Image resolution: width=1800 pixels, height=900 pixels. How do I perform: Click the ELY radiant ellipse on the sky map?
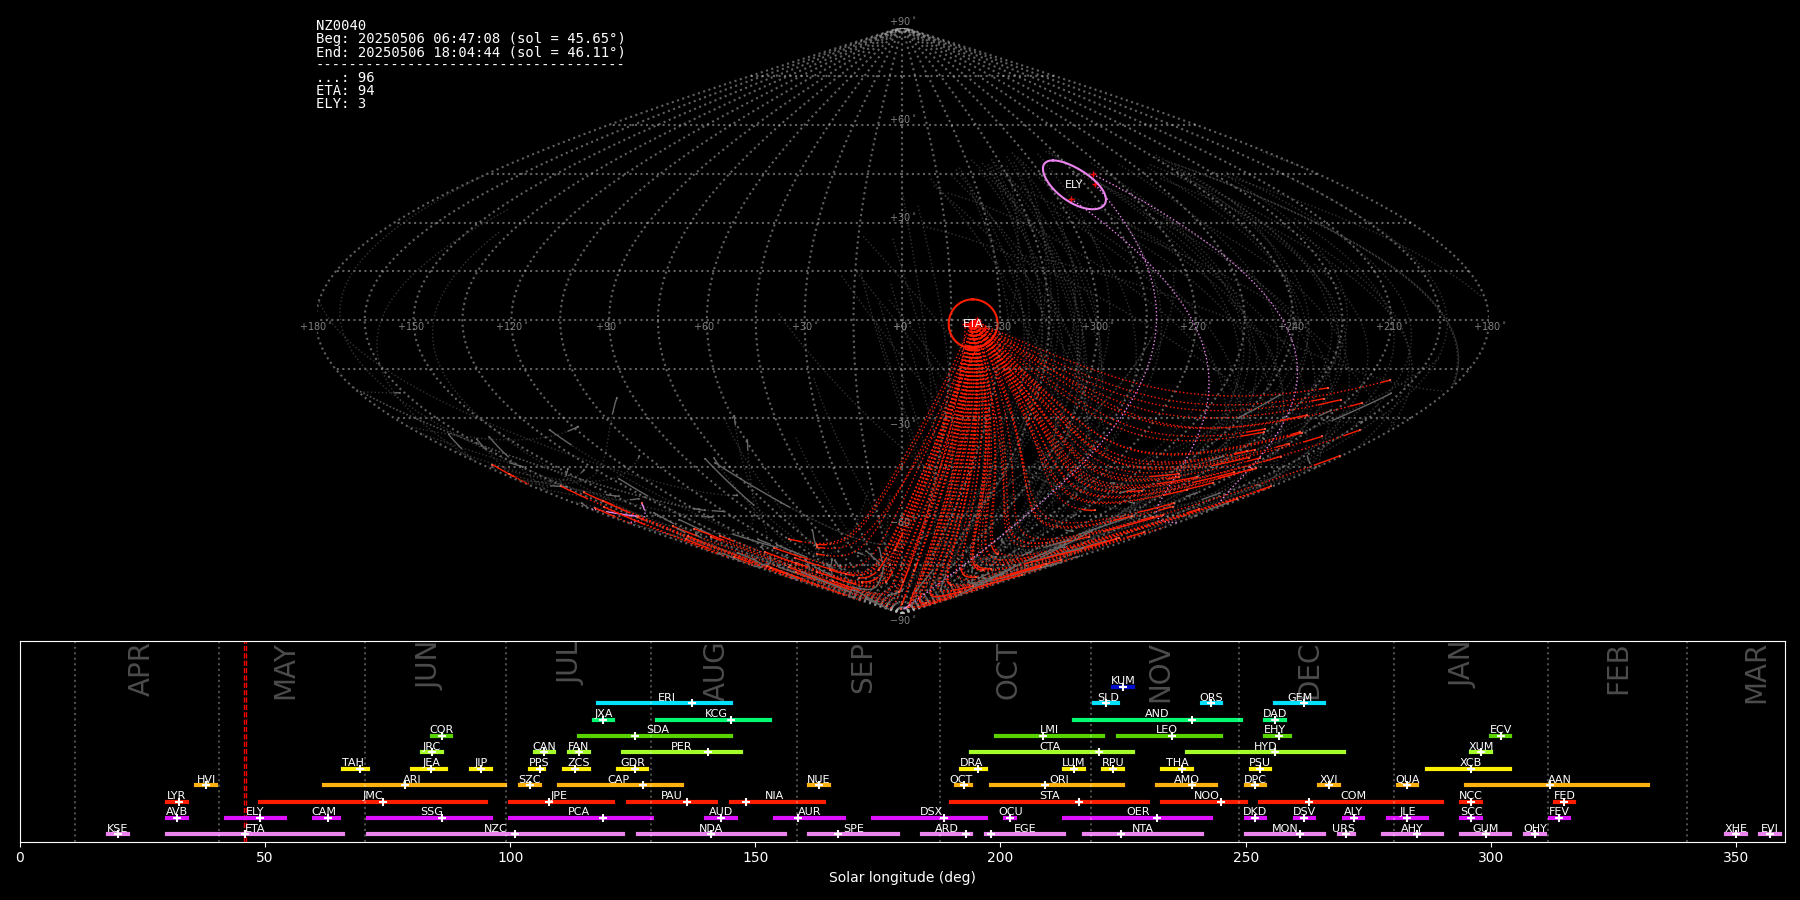click(x=1074, y=185)
